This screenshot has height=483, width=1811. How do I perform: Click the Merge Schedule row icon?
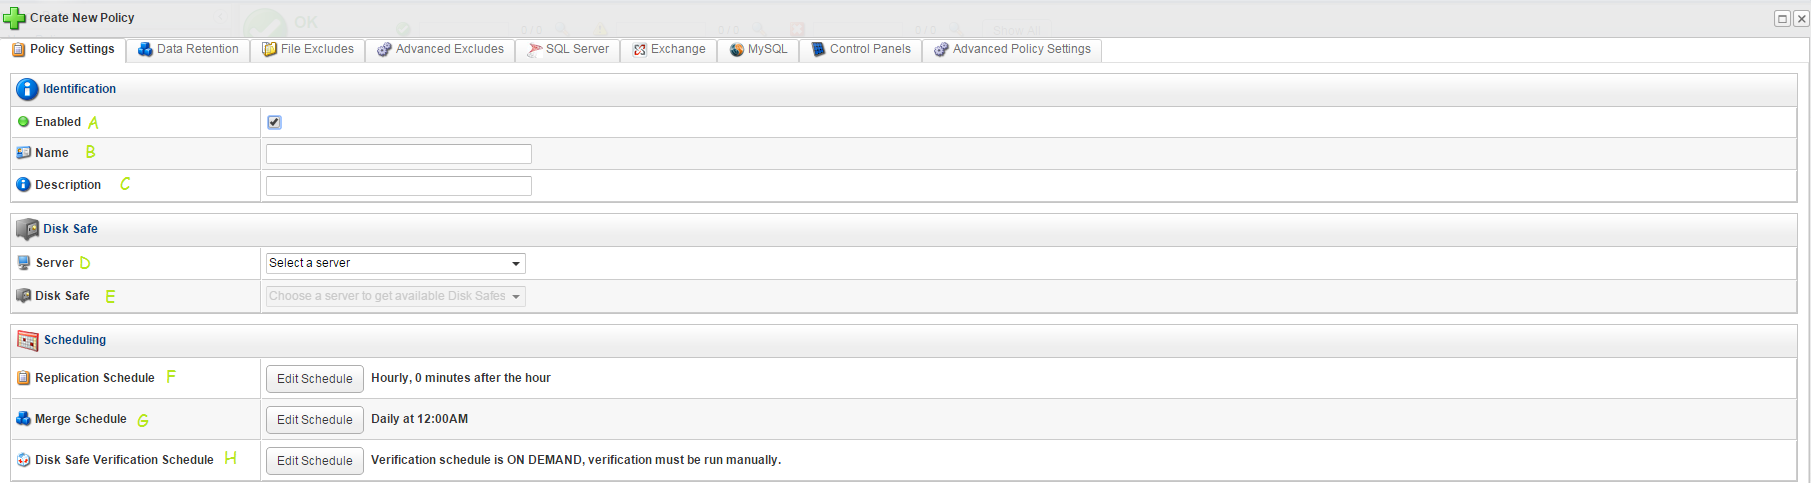[x=24, y=419]
